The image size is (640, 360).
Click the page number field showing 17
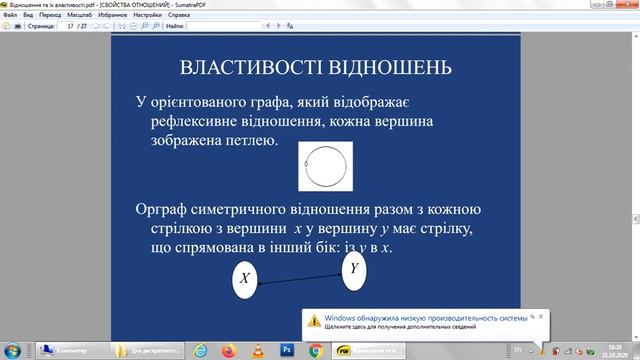click(x=67, y=26)
